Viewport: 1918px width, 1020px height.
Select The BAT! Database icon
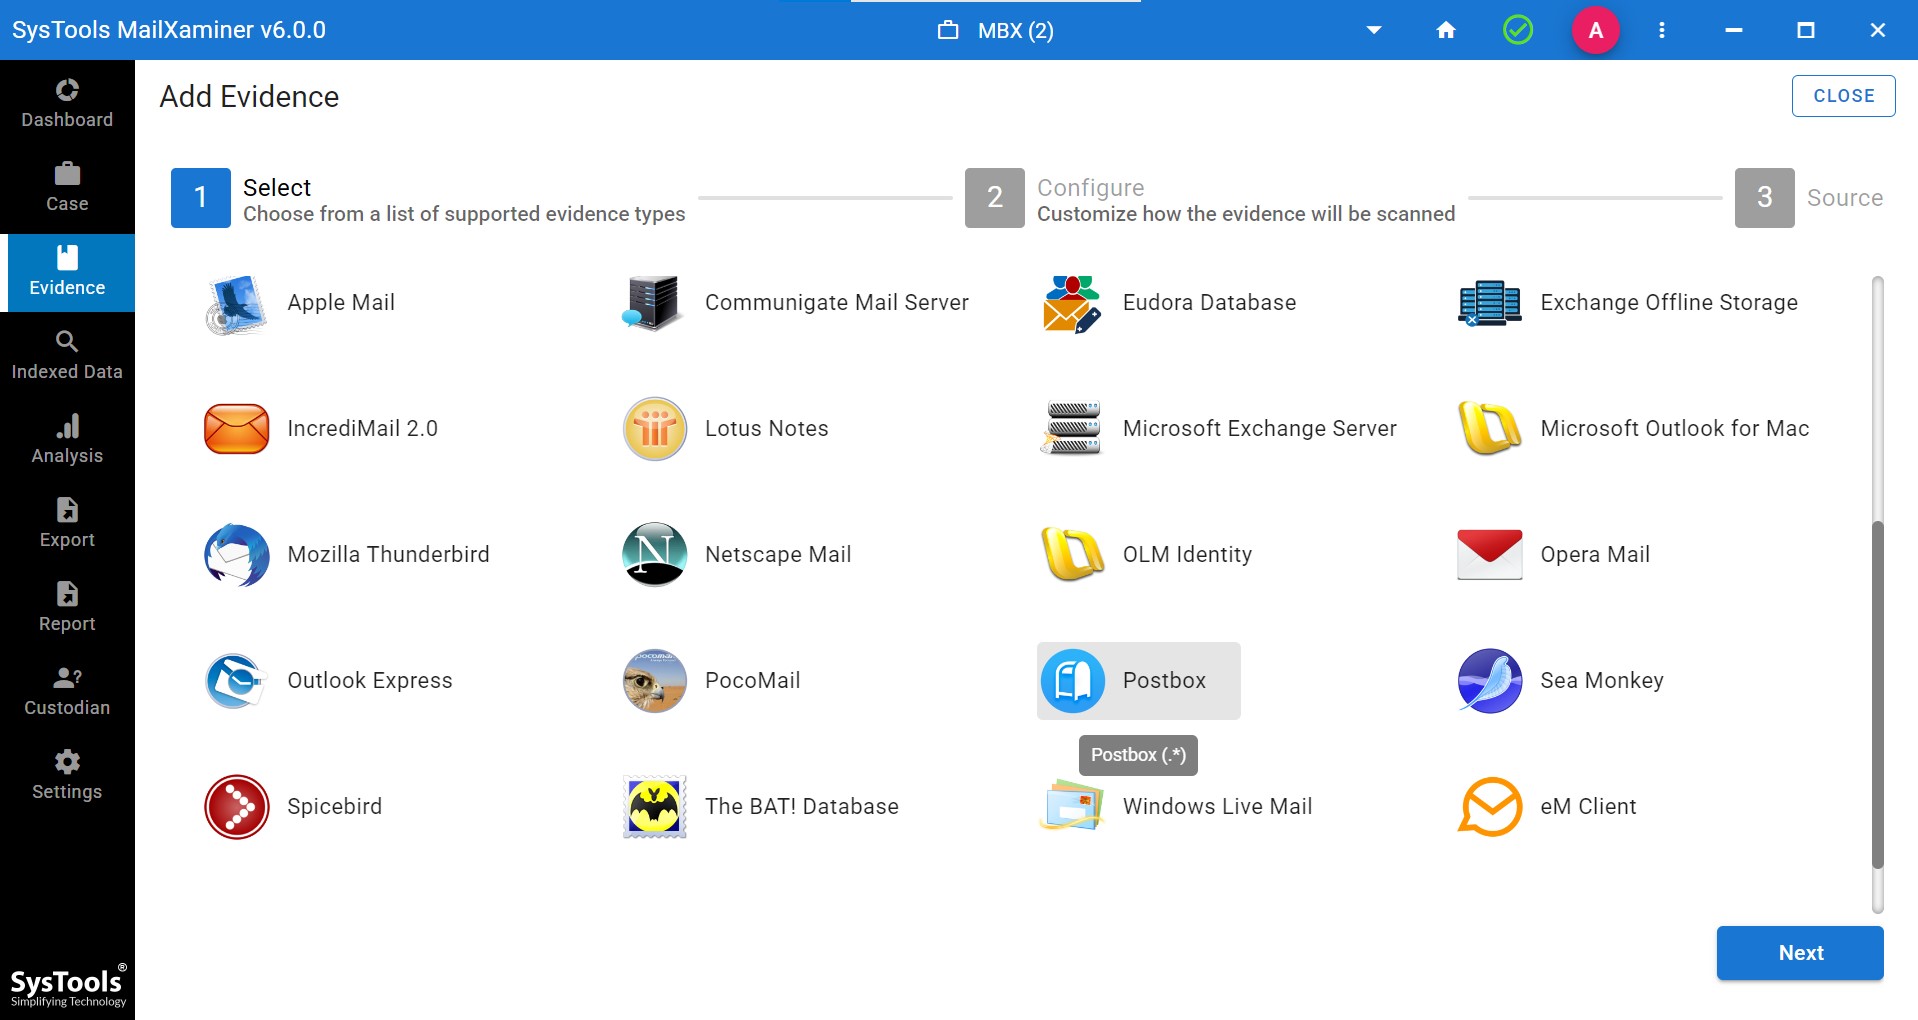[x=654, y=807]
